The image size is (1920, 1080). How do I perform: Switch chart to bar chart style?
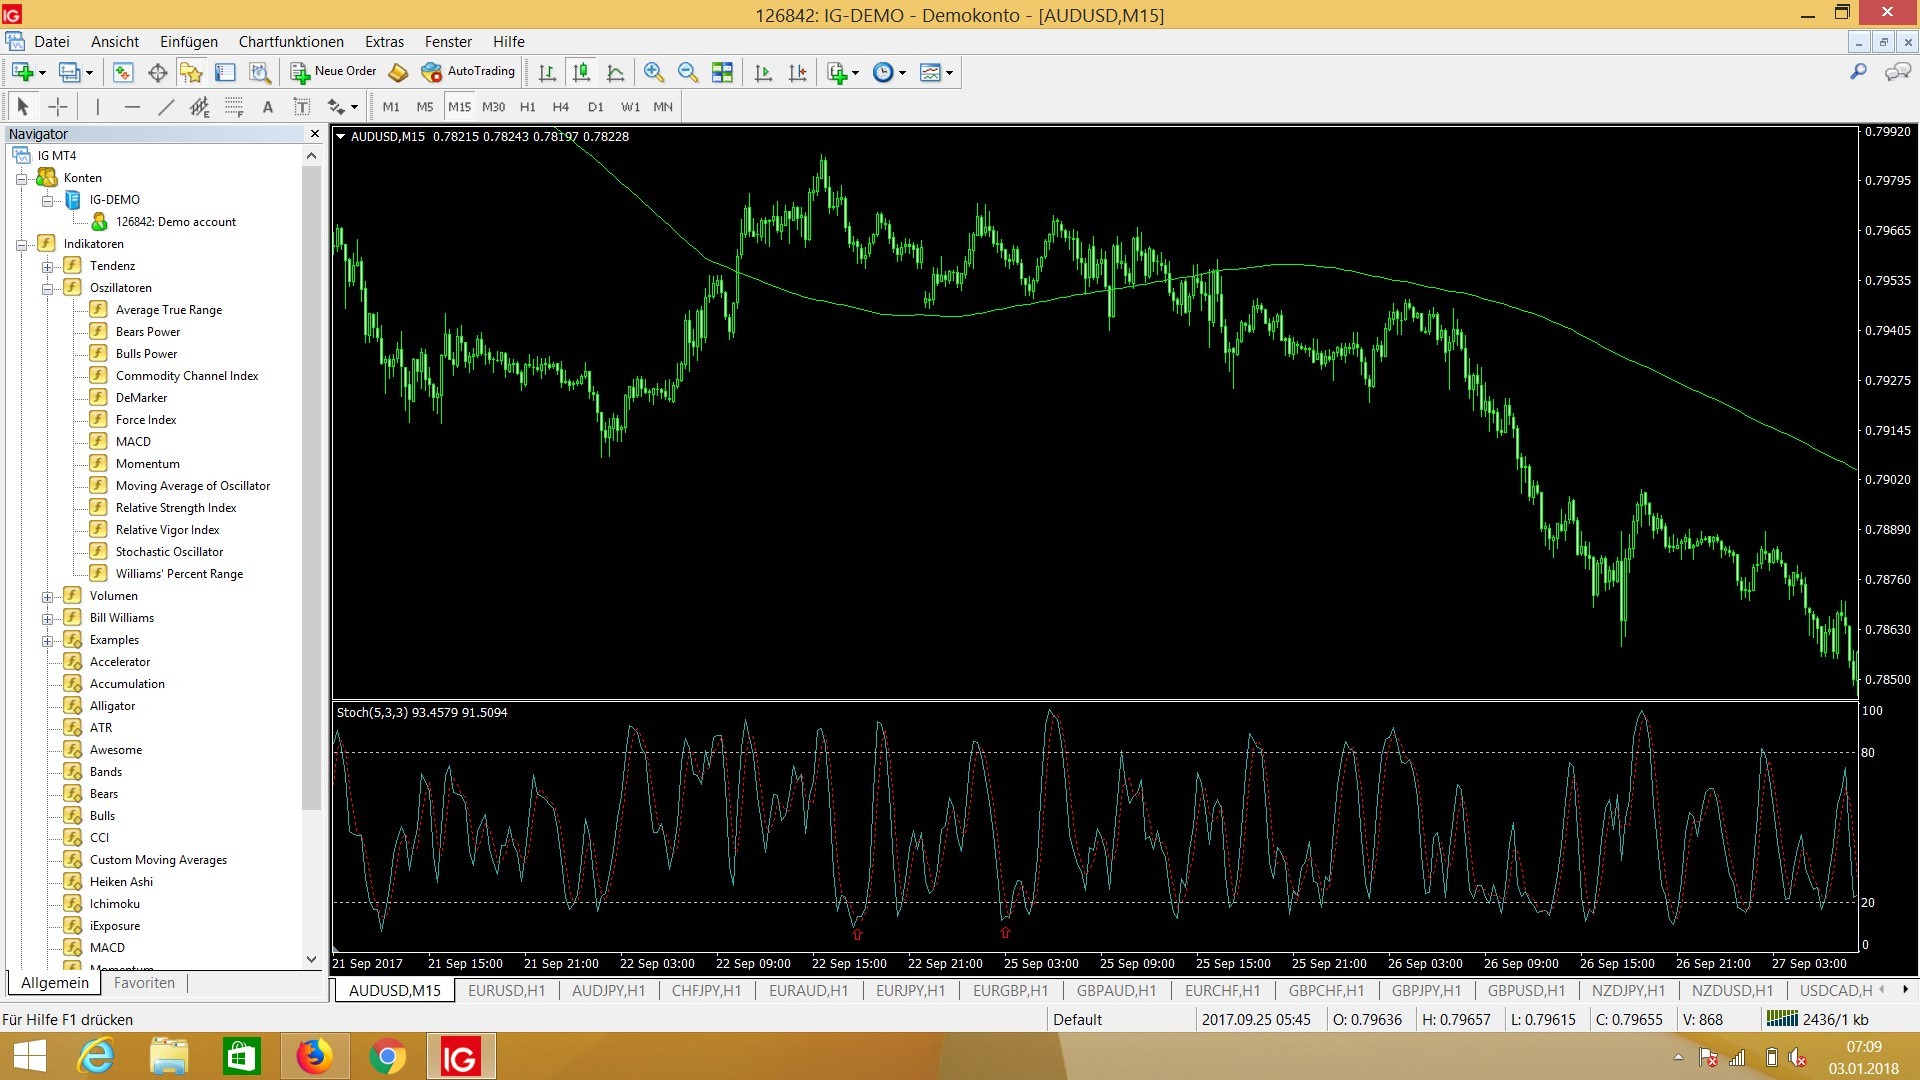point(547,72)
